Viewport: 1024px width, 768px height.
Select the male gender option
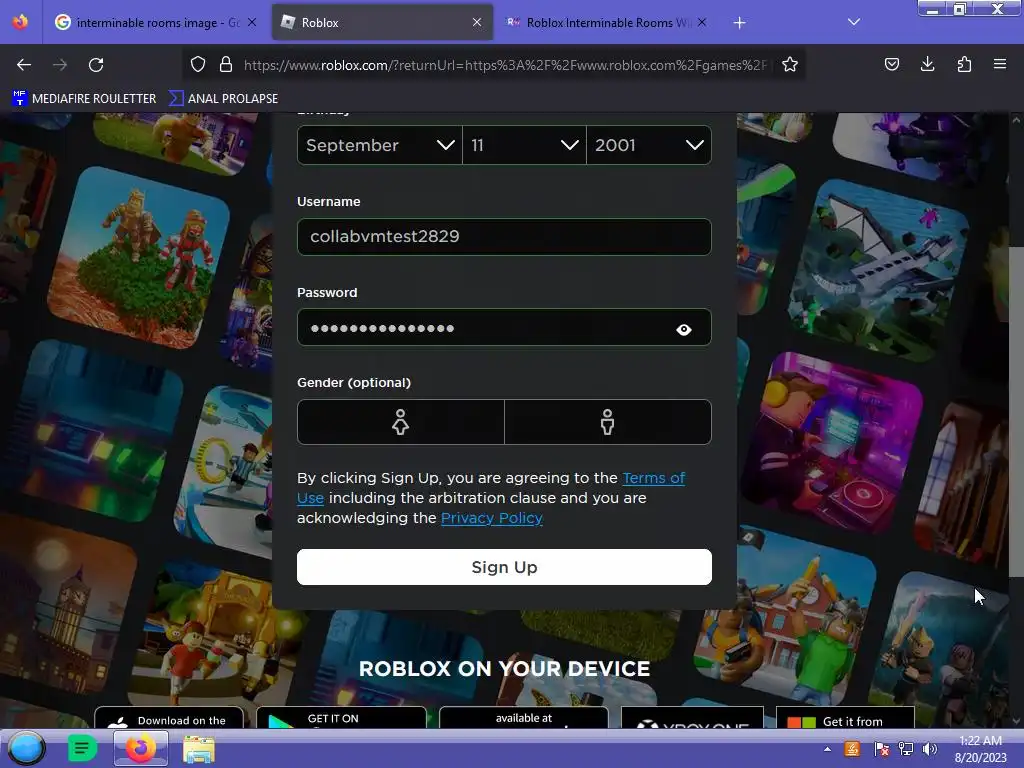(x=607, y=422)
